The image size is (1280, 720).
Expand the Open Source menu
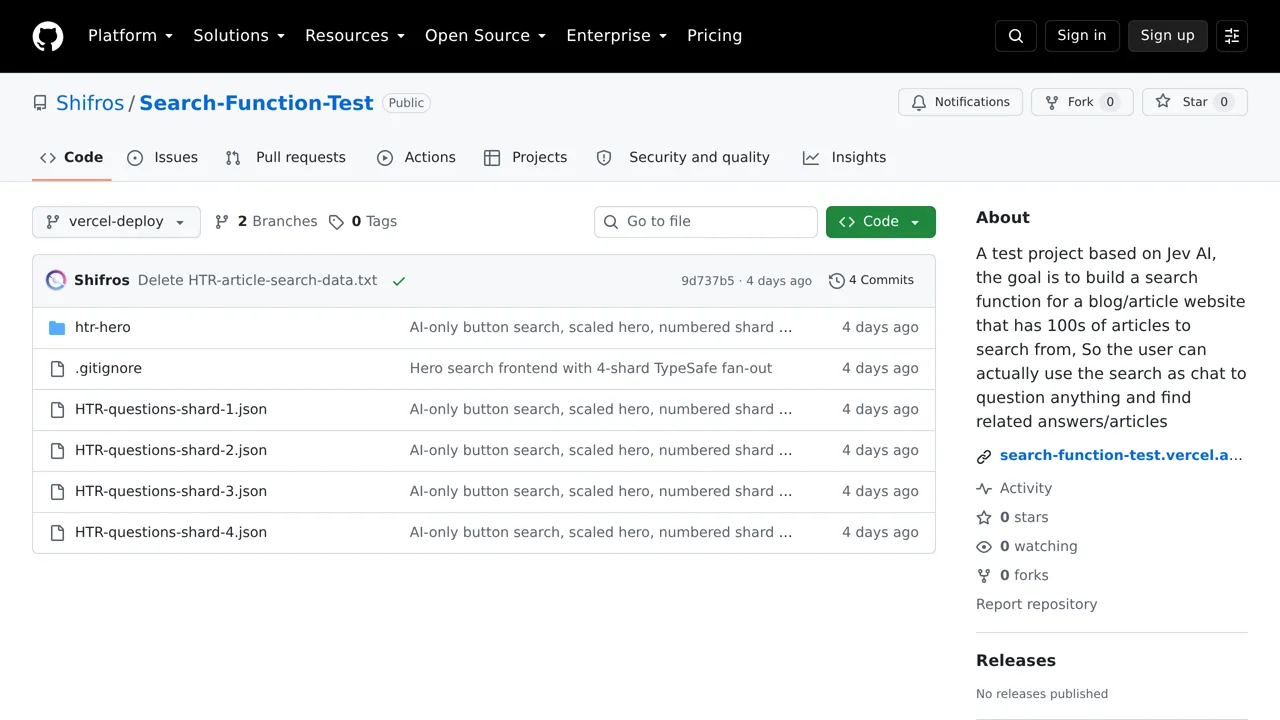coord(486,36)
